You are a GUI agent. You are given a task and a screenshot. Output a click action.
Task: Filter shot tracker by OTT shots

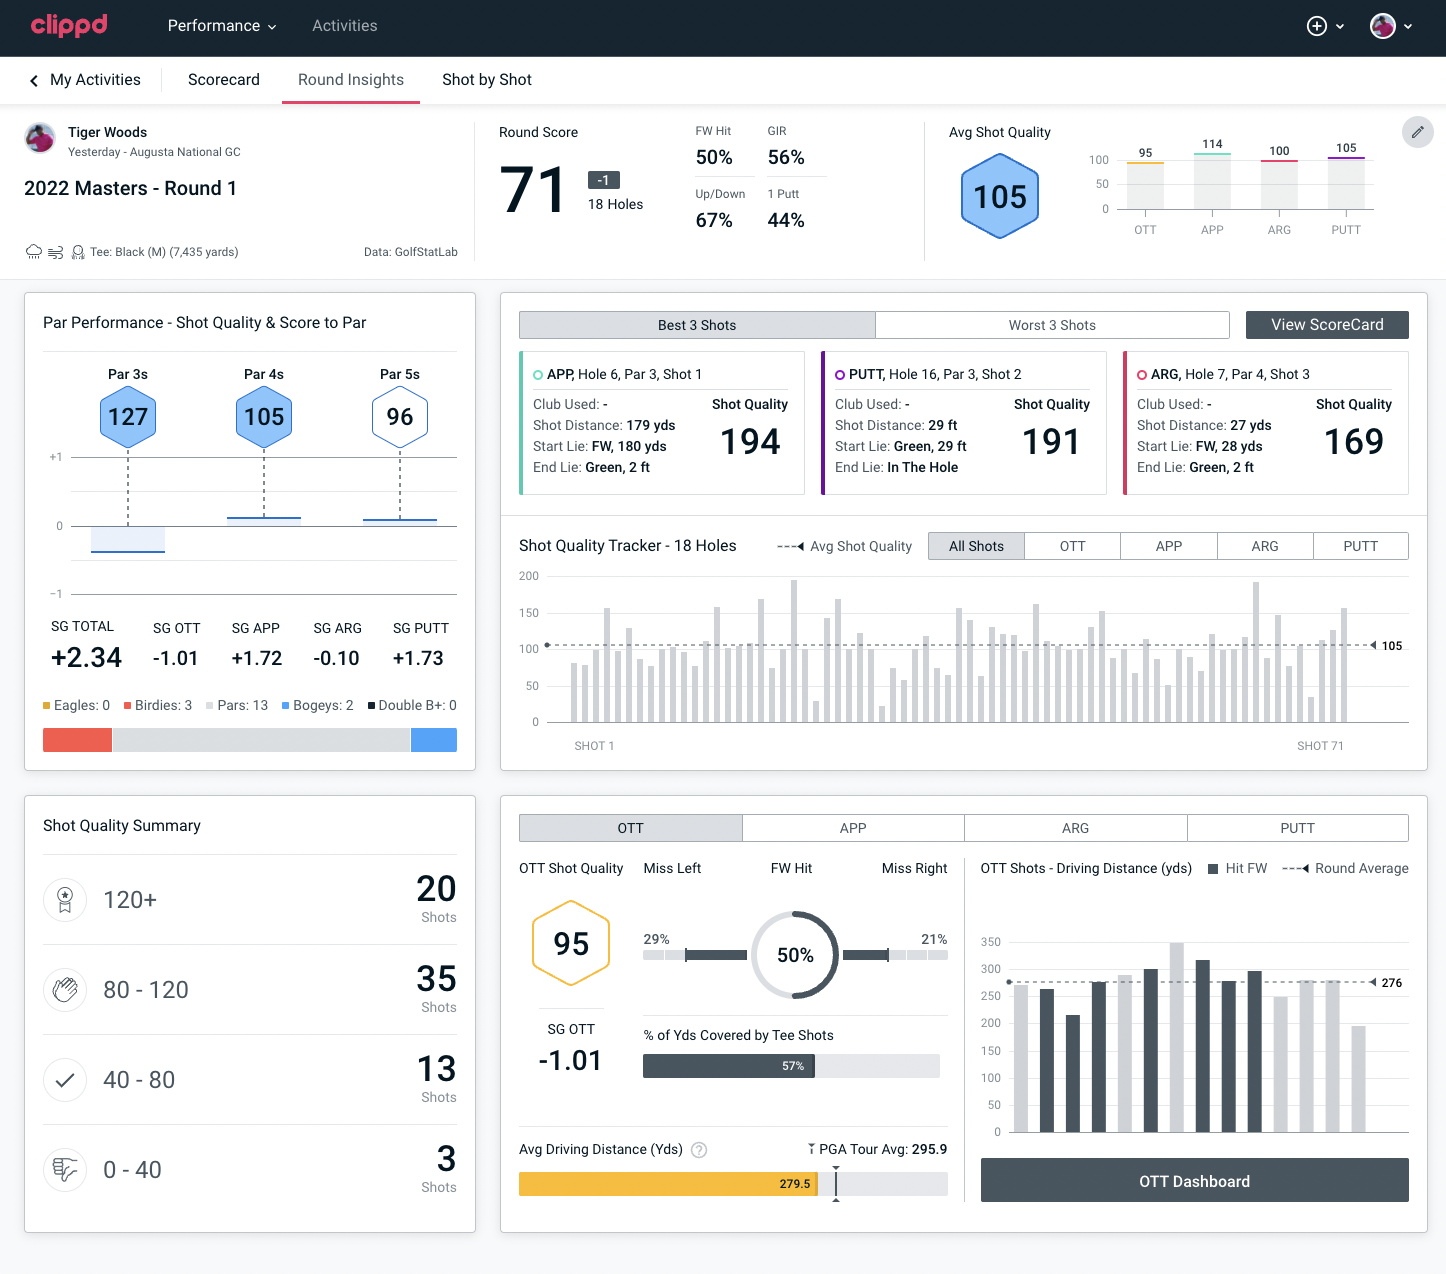click(1072, 546)
